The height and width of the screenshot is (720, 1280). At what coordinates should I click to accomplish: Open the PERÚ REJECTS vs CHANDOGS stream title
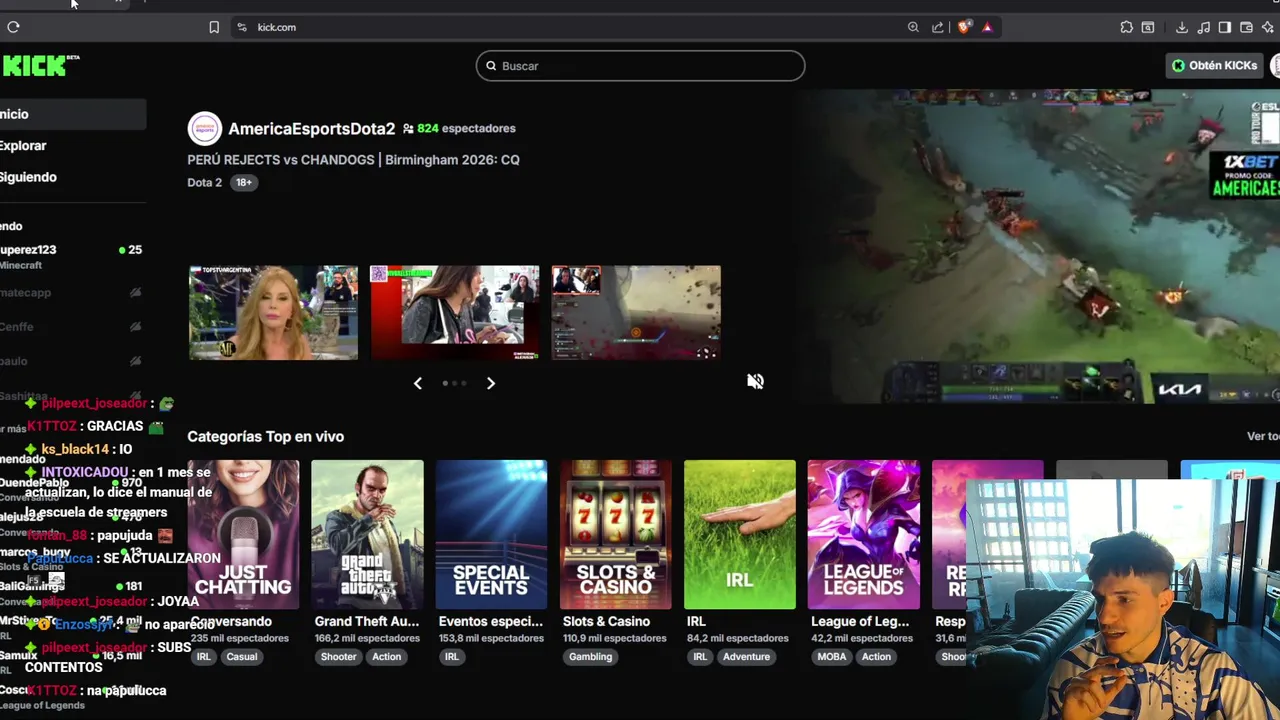353,160
